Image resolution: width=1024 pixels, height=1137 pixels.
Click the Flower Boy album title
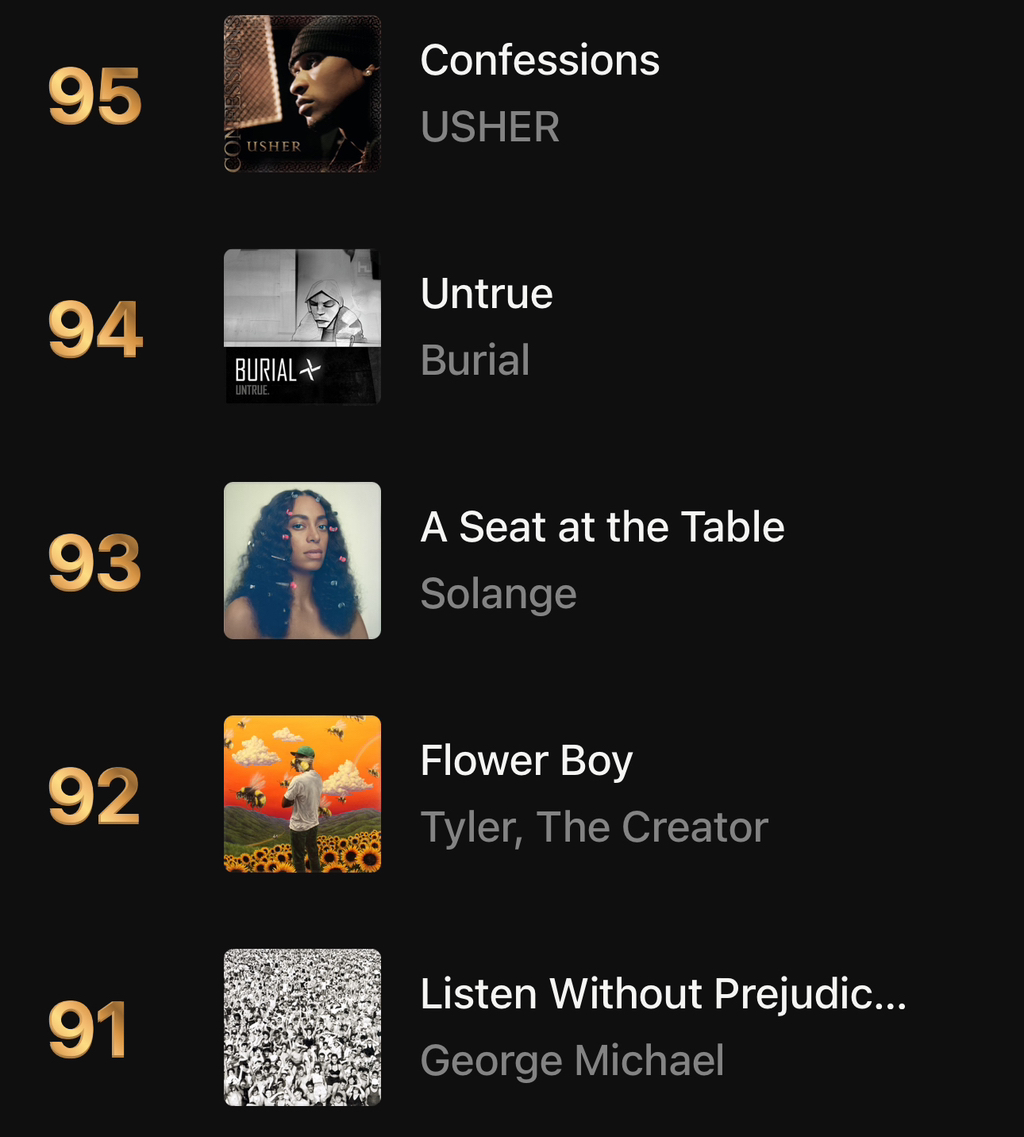coord(527,761)
